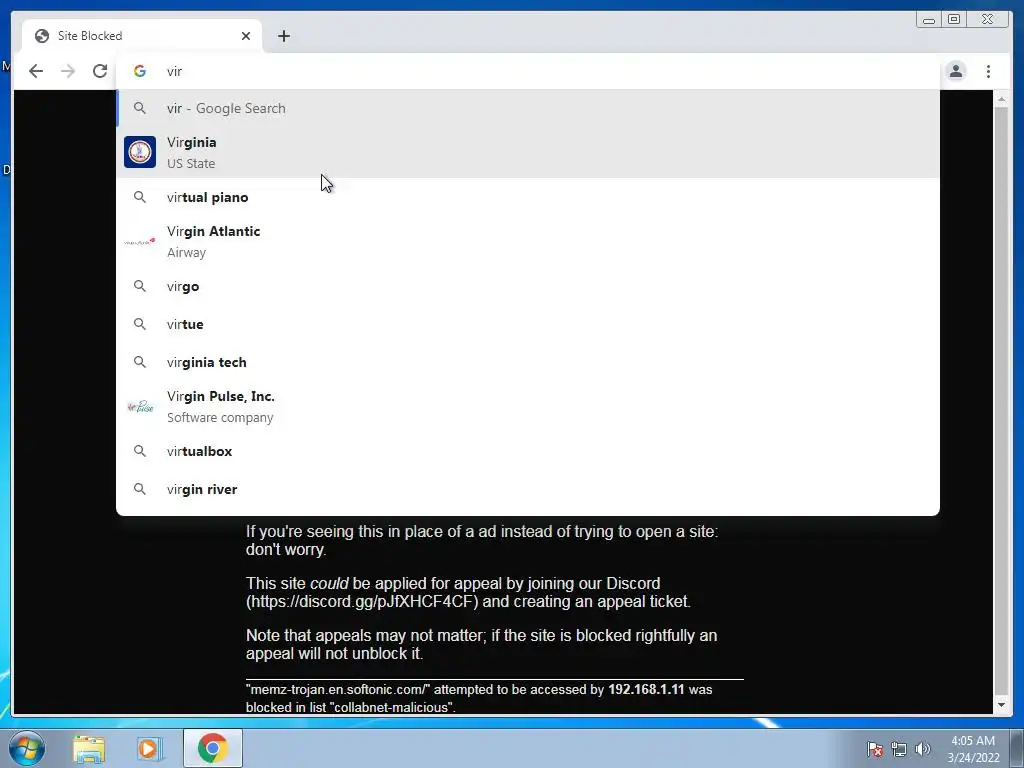Open Chrome's three-dot menu
1024x768 pixels.
pos(988,71)
